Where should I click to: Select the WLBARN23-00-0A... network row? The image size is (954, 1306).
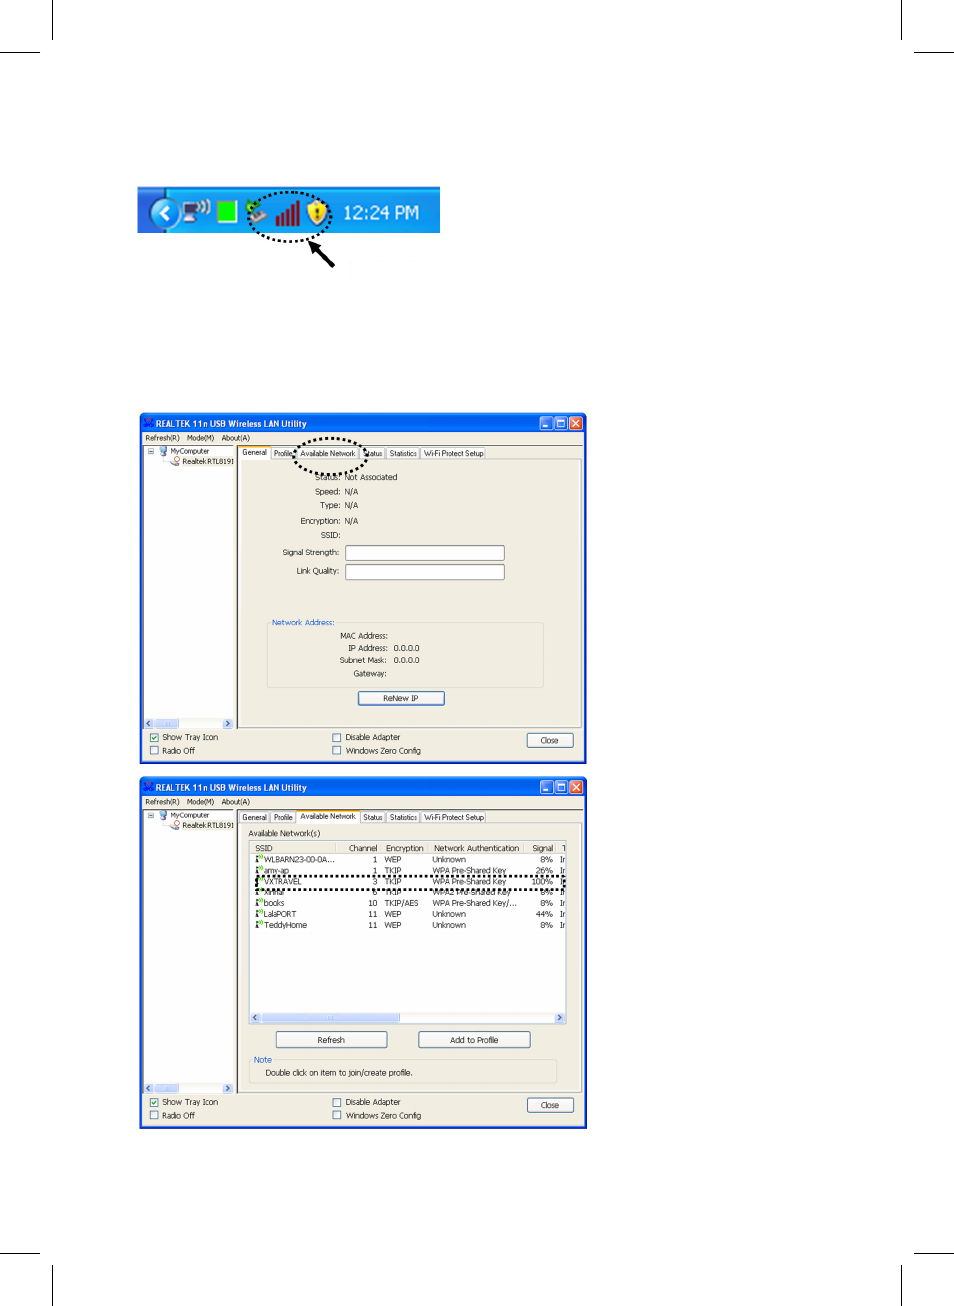(408, 860)
